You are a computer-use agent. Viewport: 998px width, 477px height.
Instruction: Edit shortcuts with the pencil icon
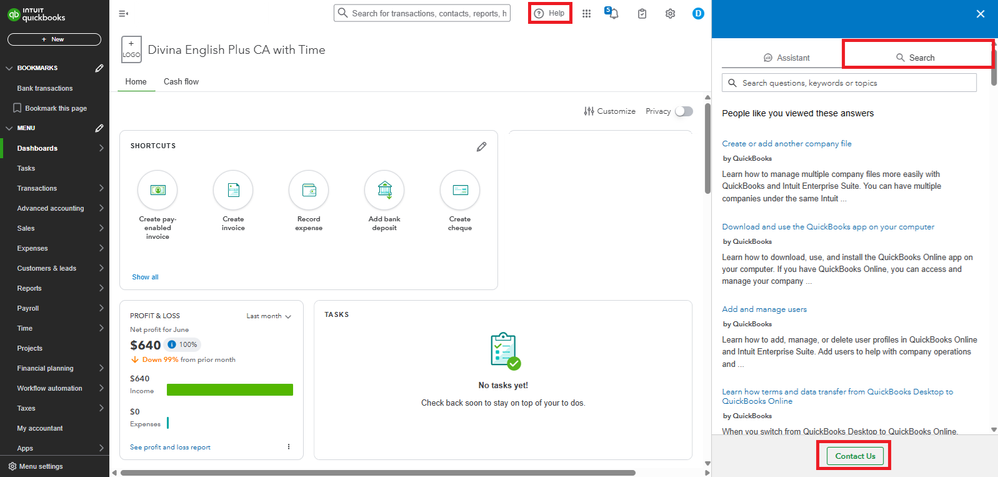(x=481, y=146)
